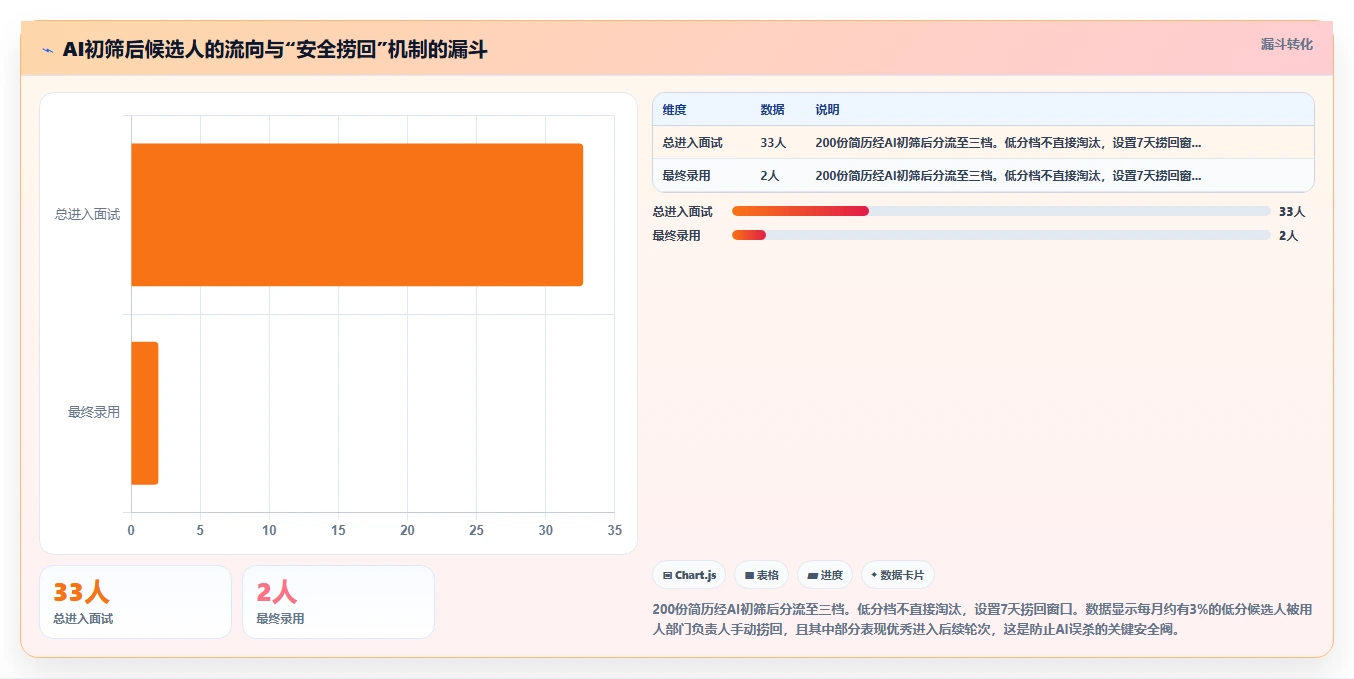Click the 2人 data card
Image resolution: width=1354 pixels, height=679 pixels.
(x=338, y=602)
